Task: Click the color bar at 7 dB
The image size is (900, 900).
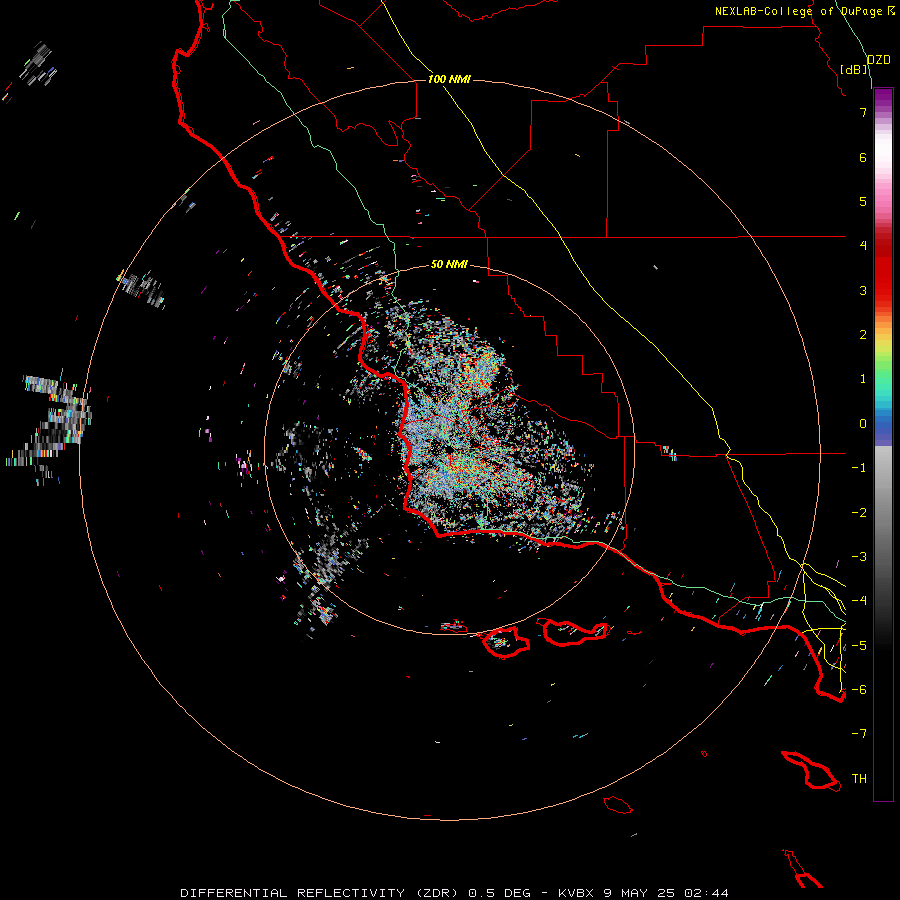Action: tap(882, 112)
